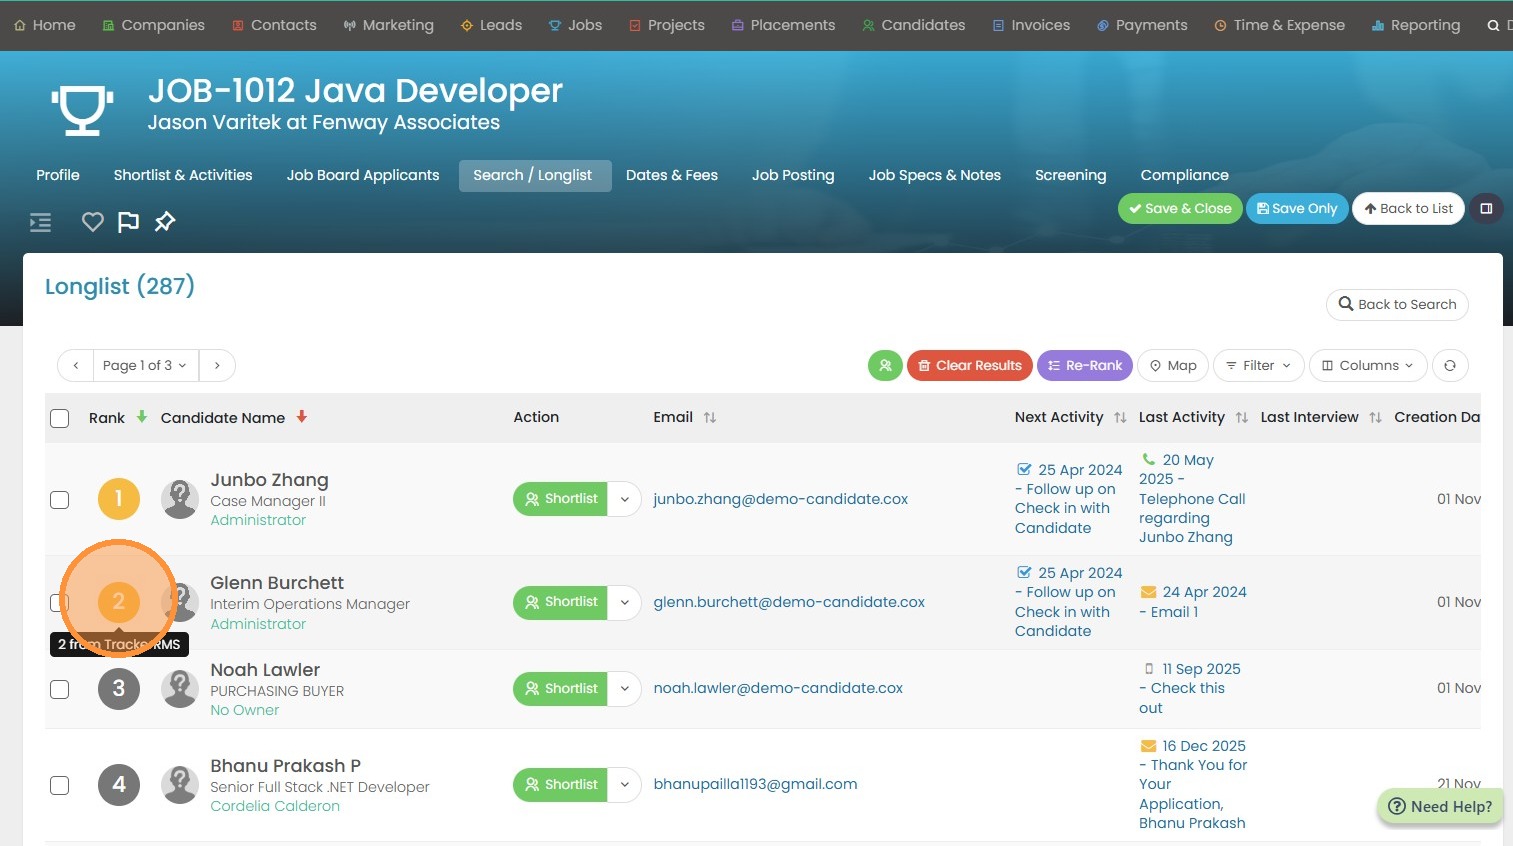Expand the Columns dropdown
Viewport: 1513px width, 846px height.
click(x=1367, y=366)
